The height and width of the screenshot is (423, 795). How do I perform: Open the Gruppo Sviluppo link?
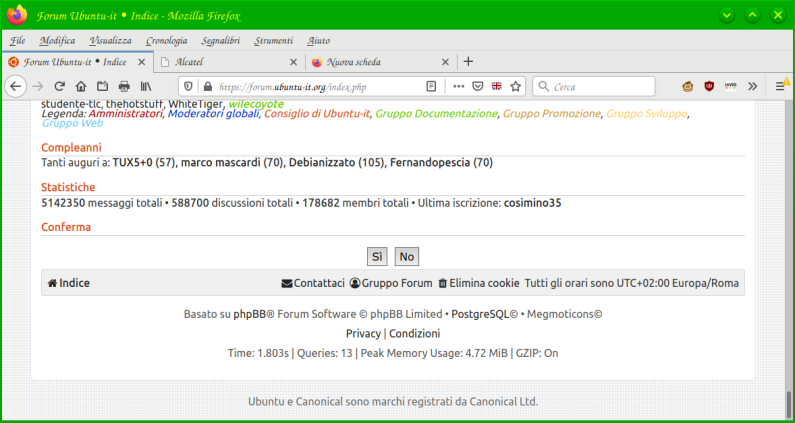click(x=646, y=114)
